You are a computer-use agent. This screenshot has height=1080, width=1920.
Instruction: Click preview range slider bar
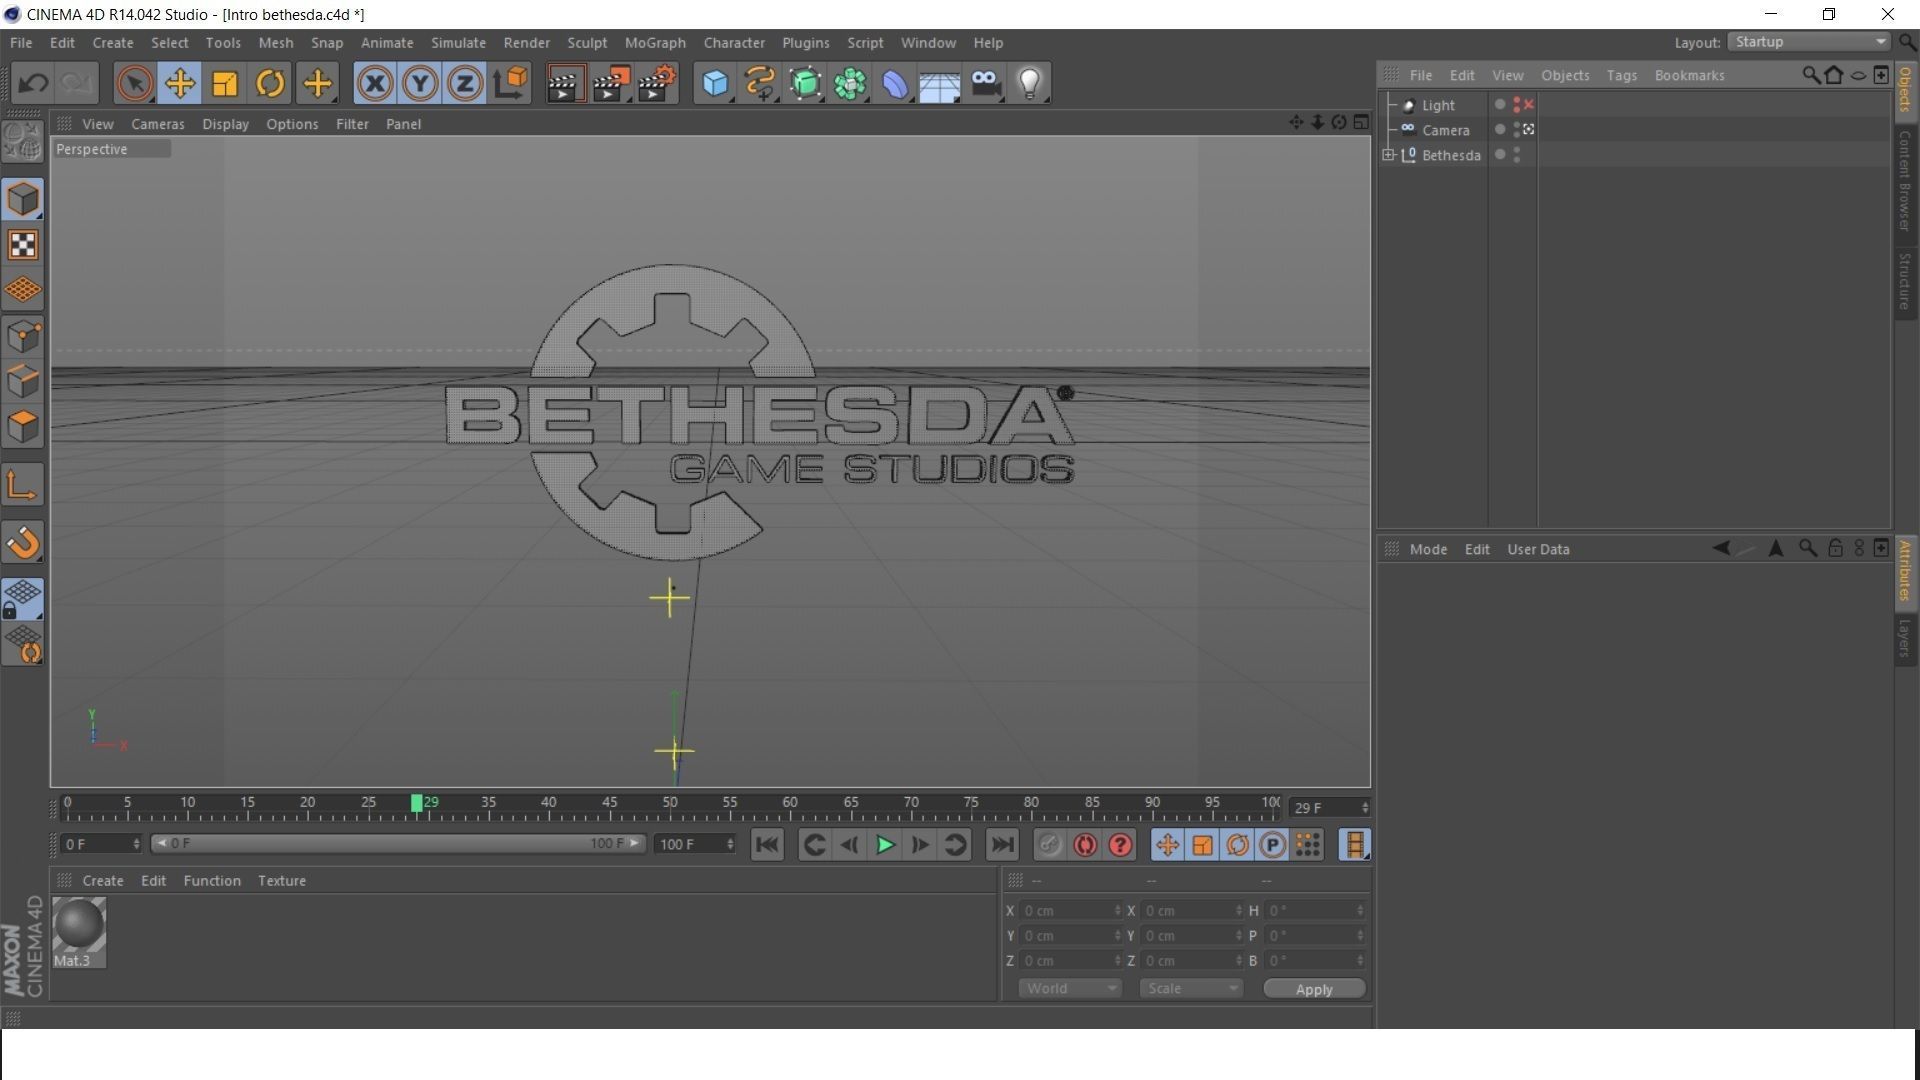pos(398,844)
